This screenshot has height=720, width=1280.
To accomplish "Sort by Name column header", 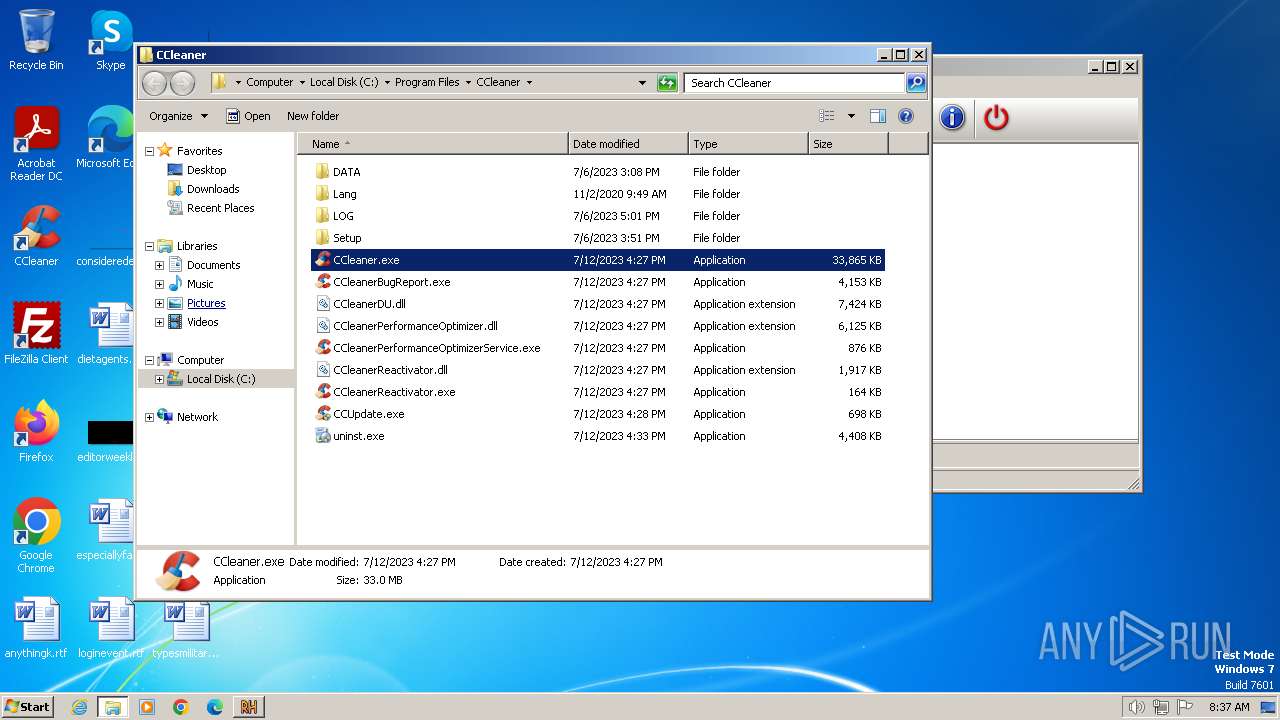I will coord(434,144).
